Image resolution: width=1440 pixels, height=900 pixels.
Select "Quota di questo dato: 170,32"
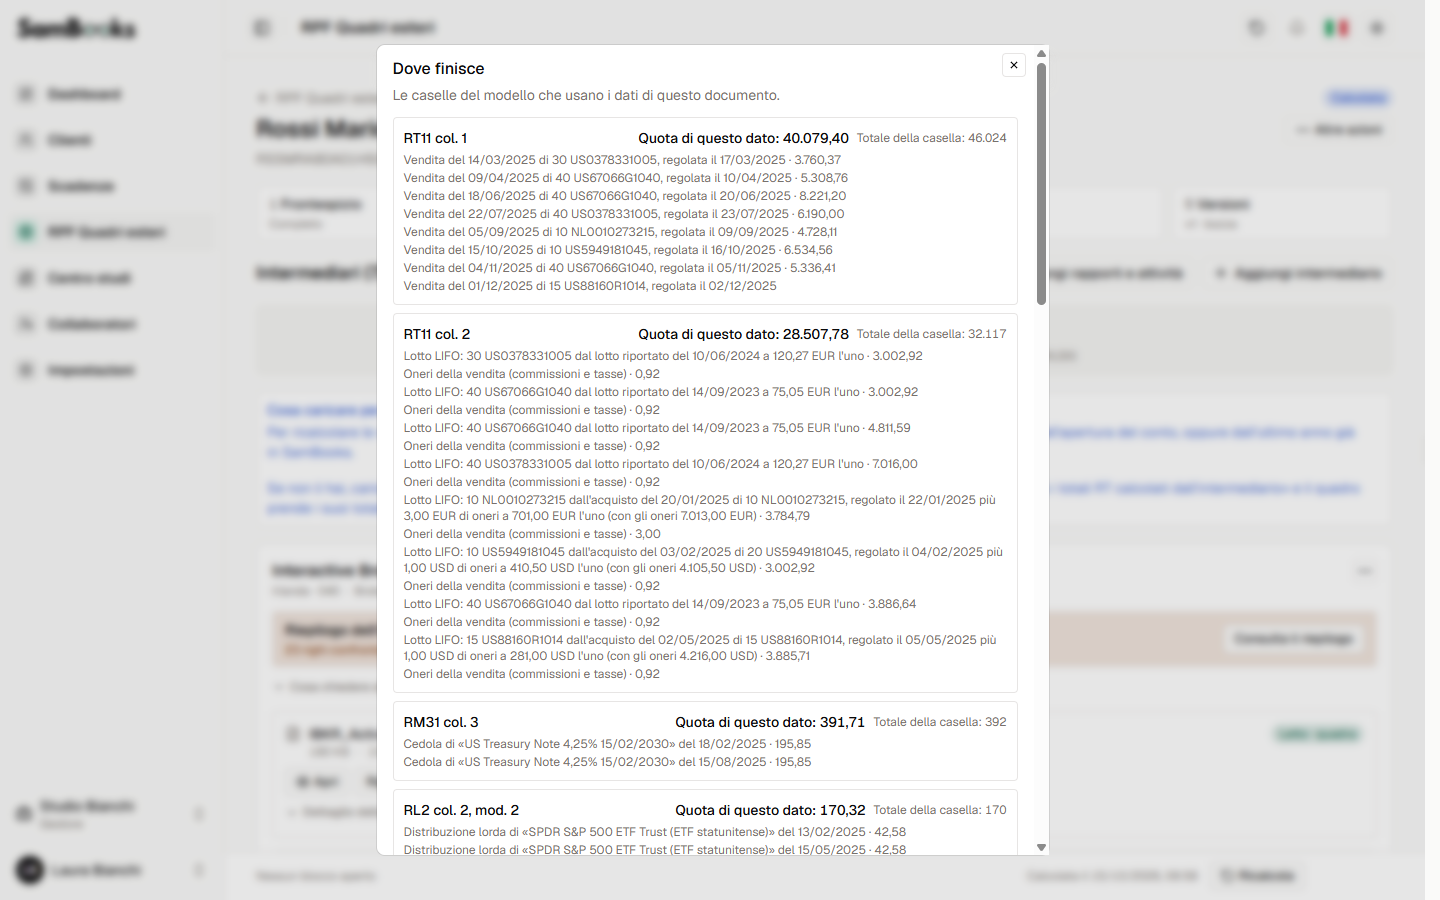770,811
